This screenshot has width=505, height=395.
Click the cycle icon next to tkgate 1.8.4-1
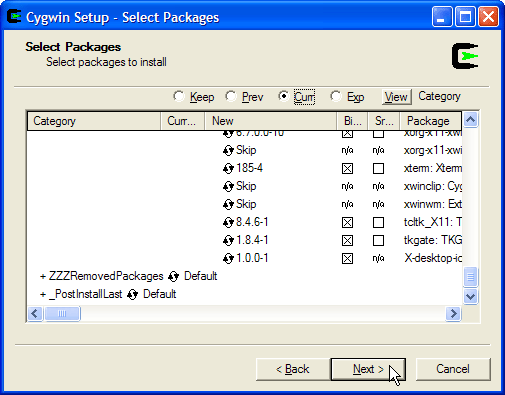[x=228, y=241]
